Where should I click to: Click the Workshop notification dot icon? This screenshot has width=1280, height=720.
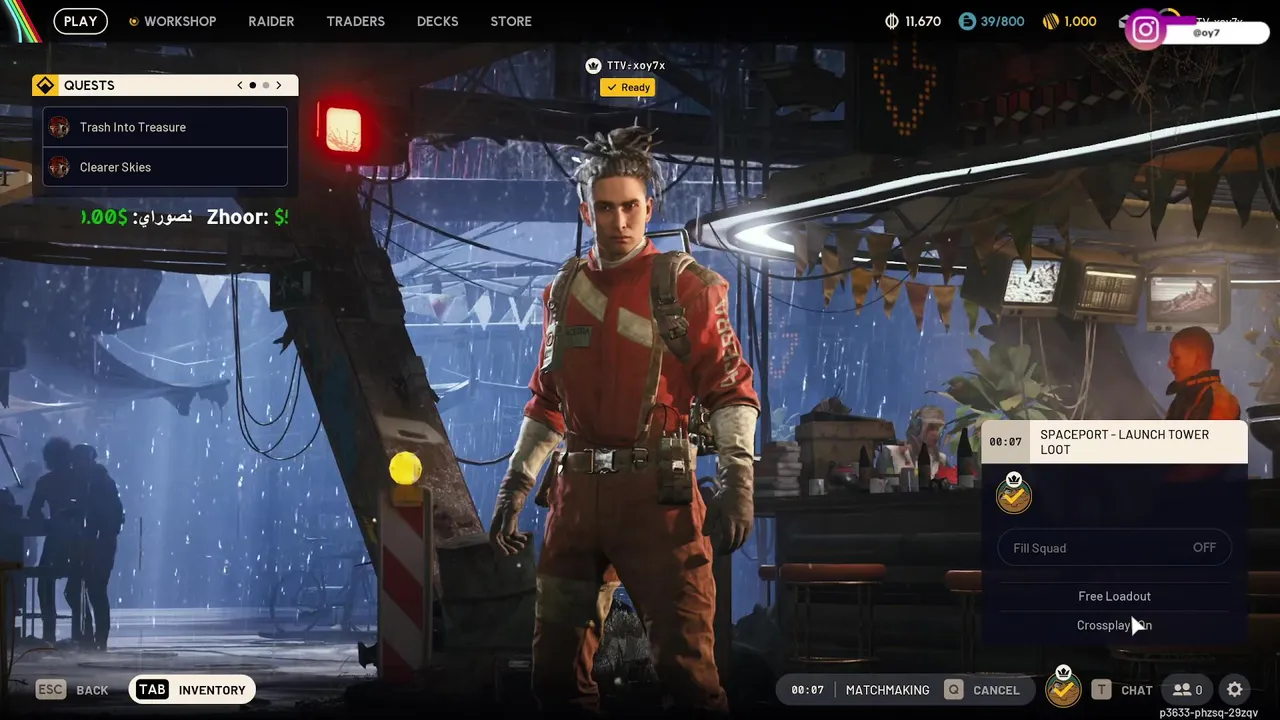pos(134,21)
